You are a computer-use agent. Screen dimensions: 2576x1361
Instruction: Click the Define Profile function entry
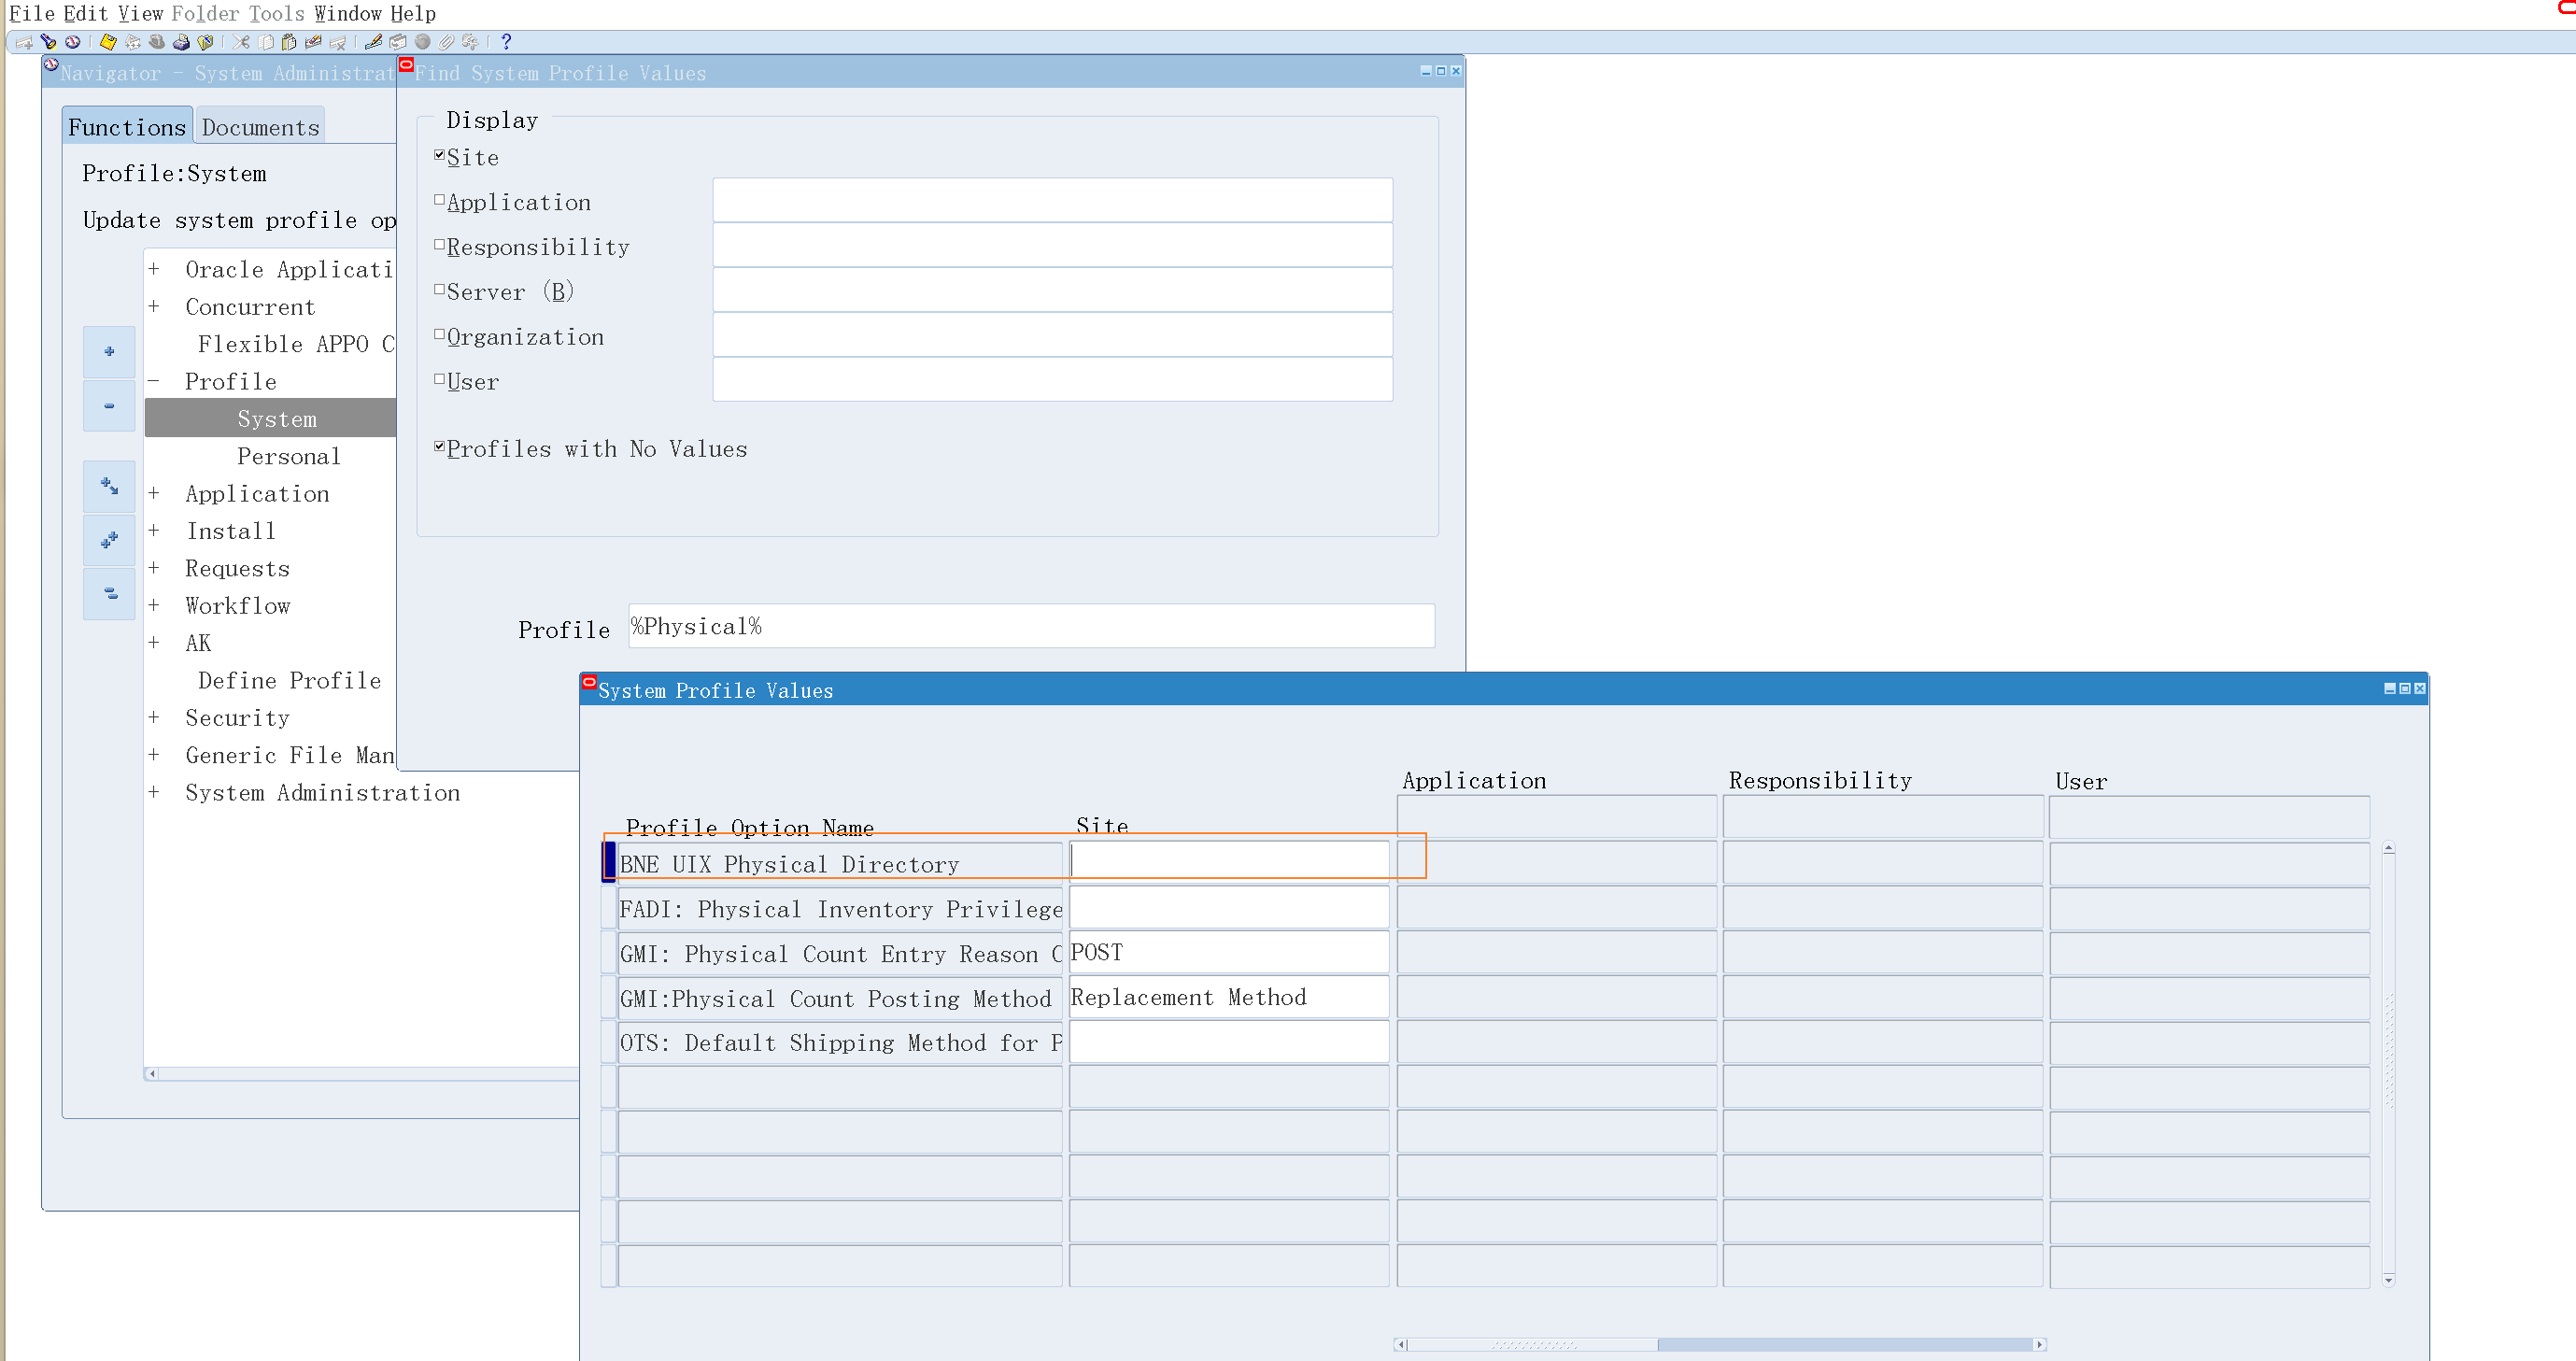(x=289, y=681)
